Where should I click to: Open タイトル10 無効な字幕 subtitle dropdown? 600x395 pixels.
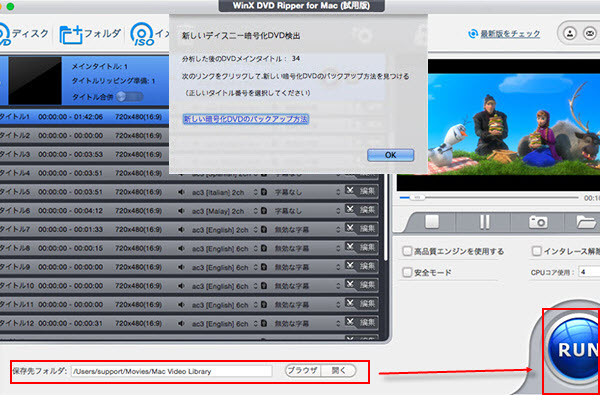[307, 286]
